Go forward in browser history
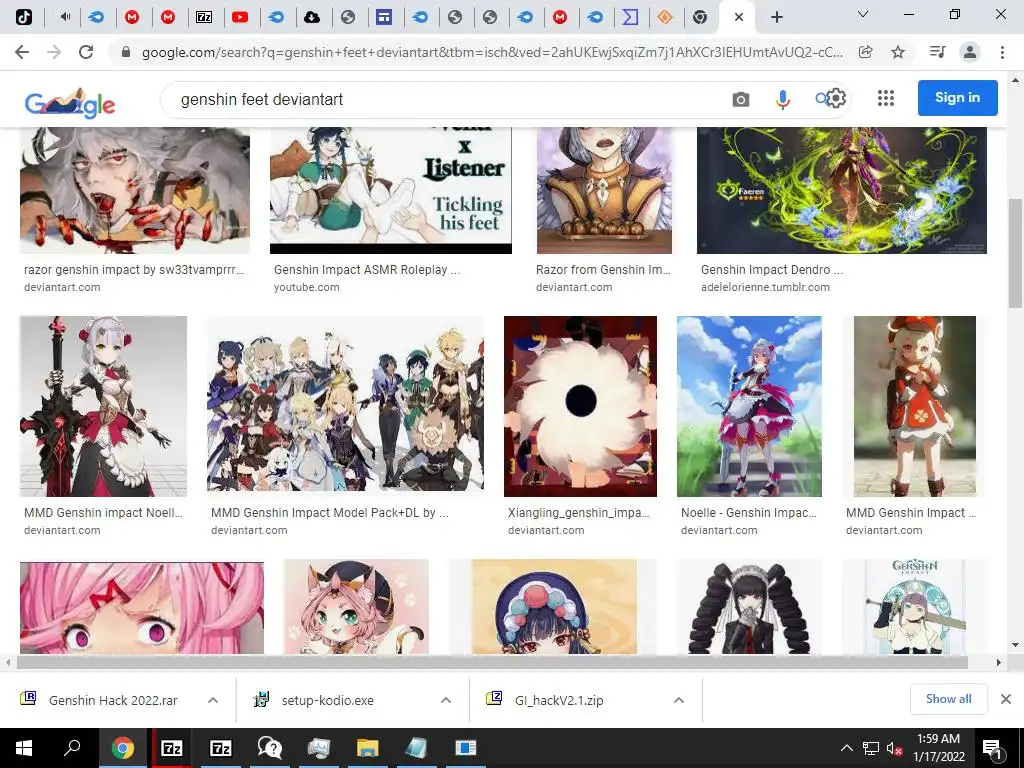1024x768 pixels. click(x=54, y=52)
